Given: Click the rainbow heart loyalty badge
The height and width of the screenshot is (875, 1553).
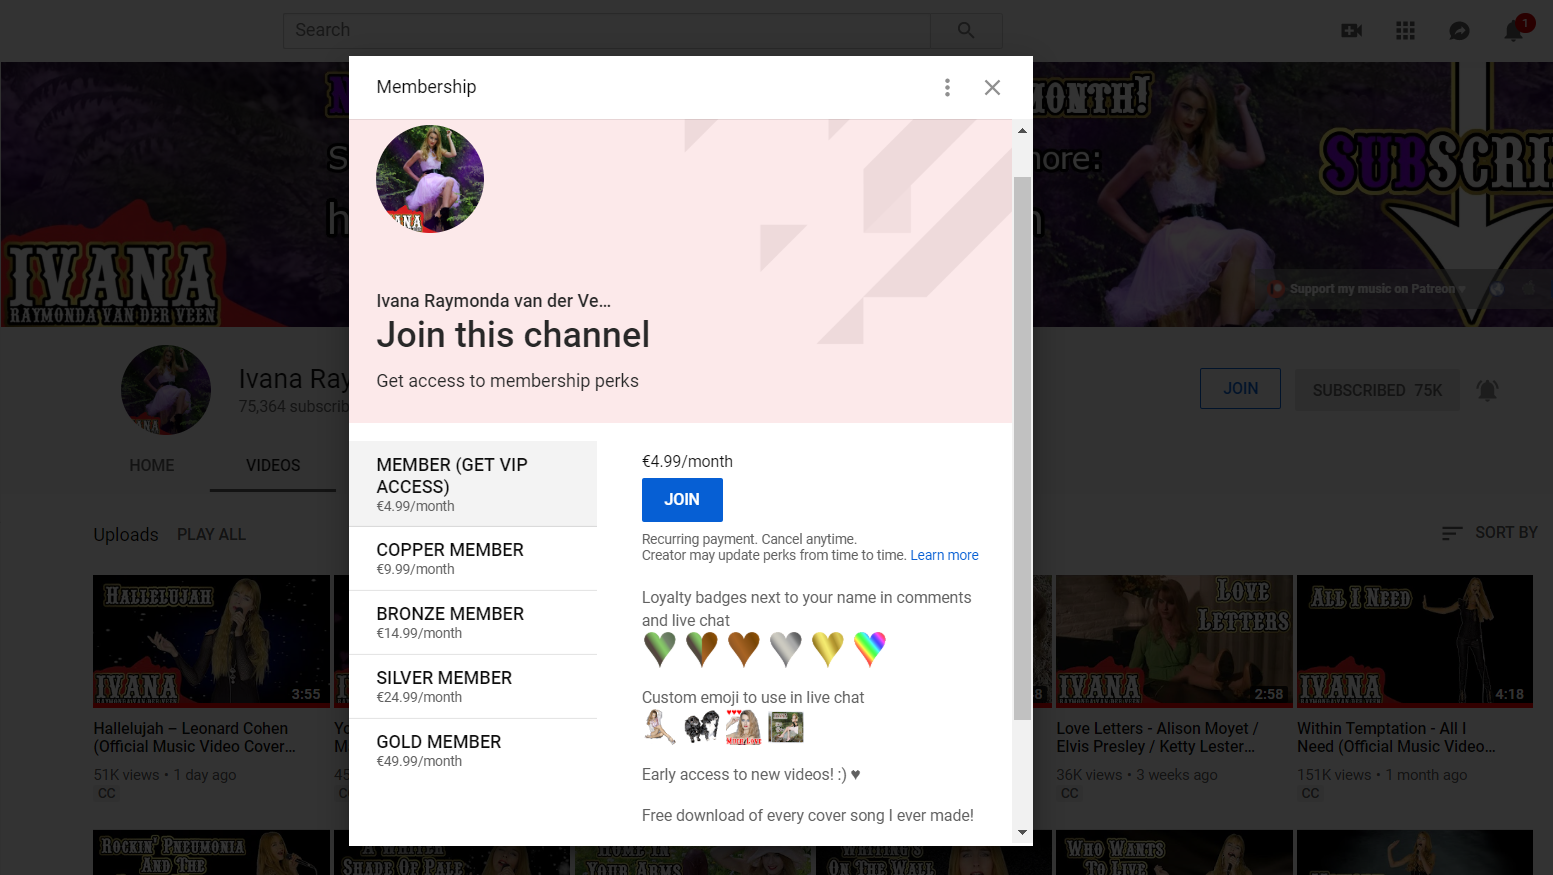Looking at the screenshot, I should 870,649.
